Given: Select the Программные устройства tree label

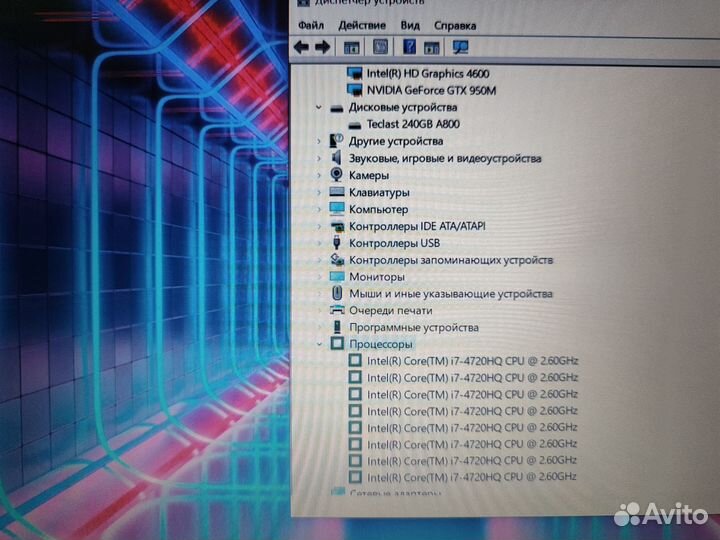Looking at the screenshot, I should click(x=414, y=328).
